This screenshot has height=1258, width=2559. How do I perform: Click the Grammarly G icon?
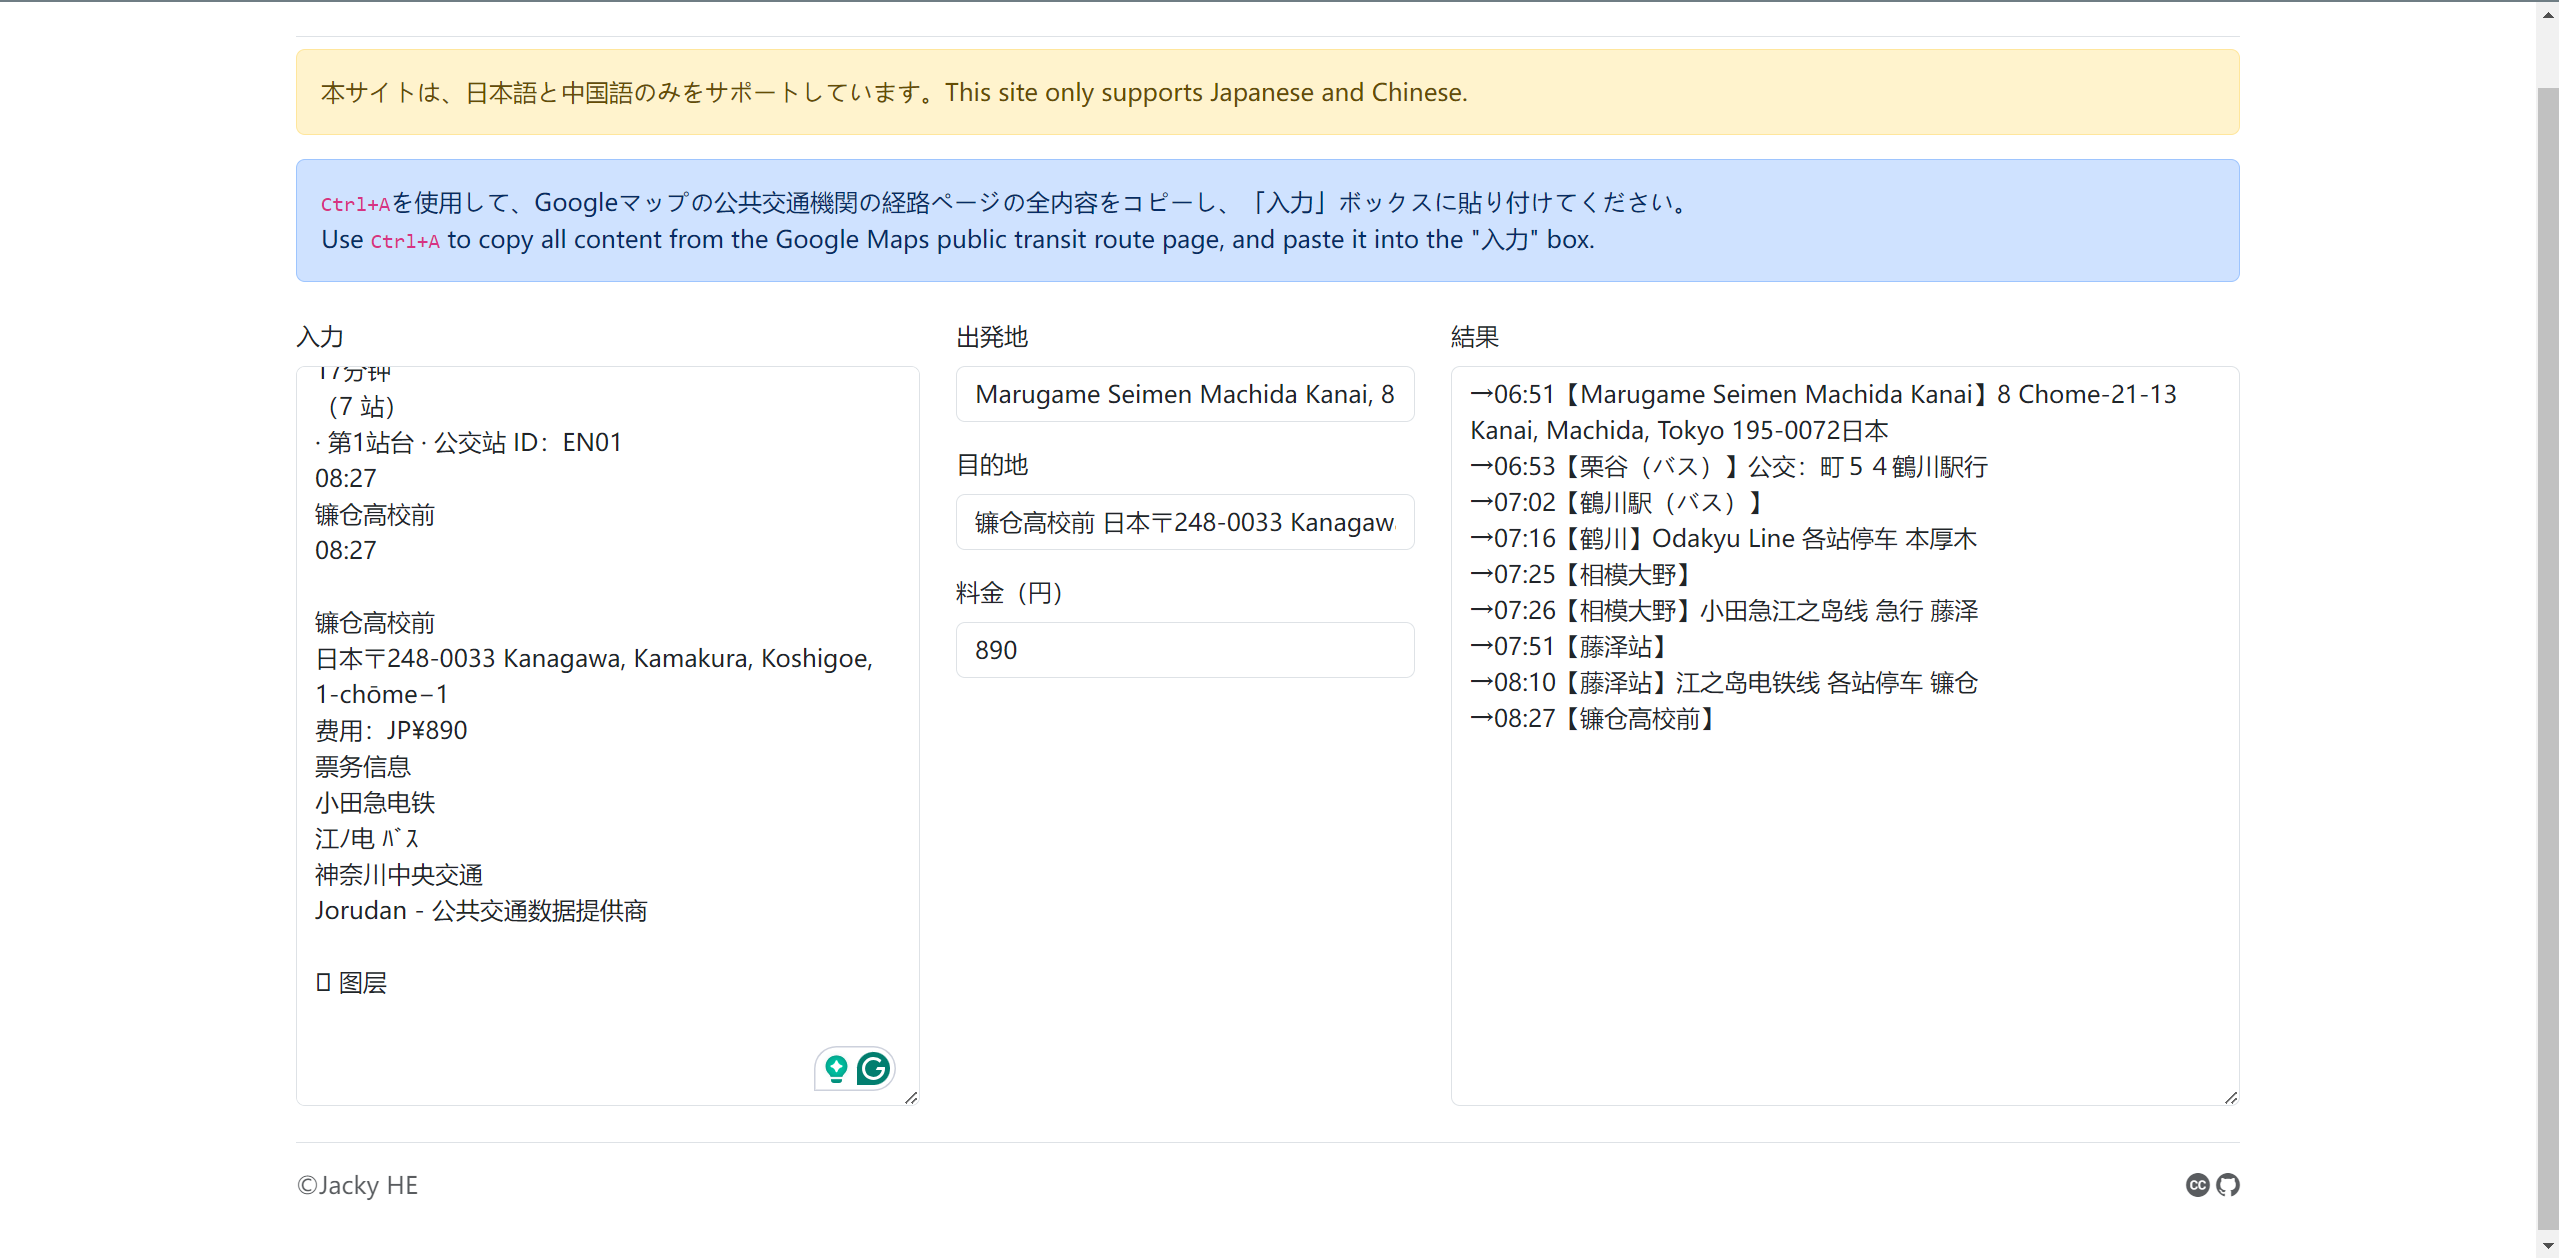coord(873,1069)
